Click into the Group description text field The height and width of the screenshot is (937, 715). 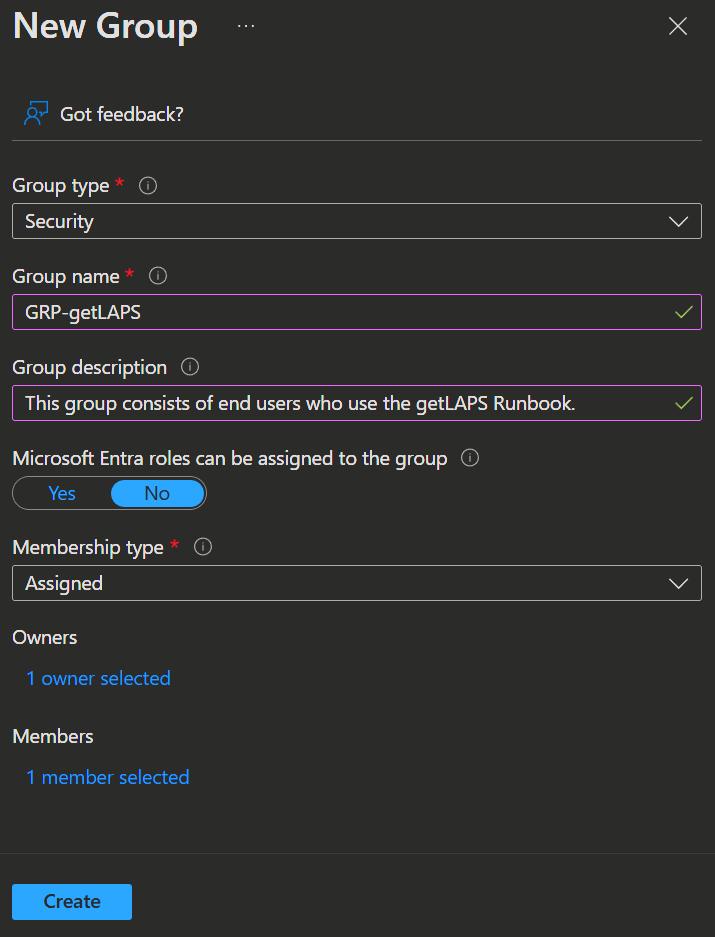[340, 403]
